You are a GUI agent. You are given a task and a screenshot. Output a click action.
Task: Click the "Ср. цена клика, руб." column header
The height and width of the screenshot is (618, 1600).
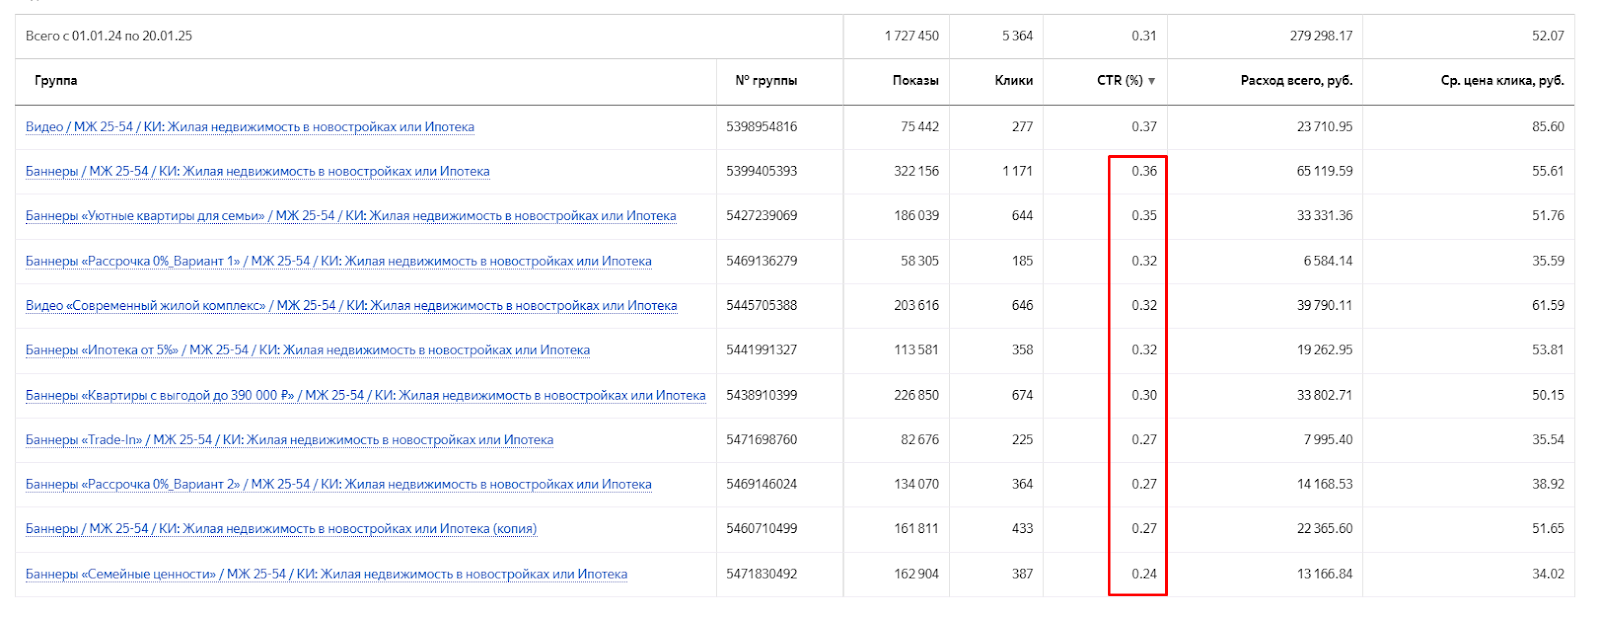click(x=1502, y=81)
